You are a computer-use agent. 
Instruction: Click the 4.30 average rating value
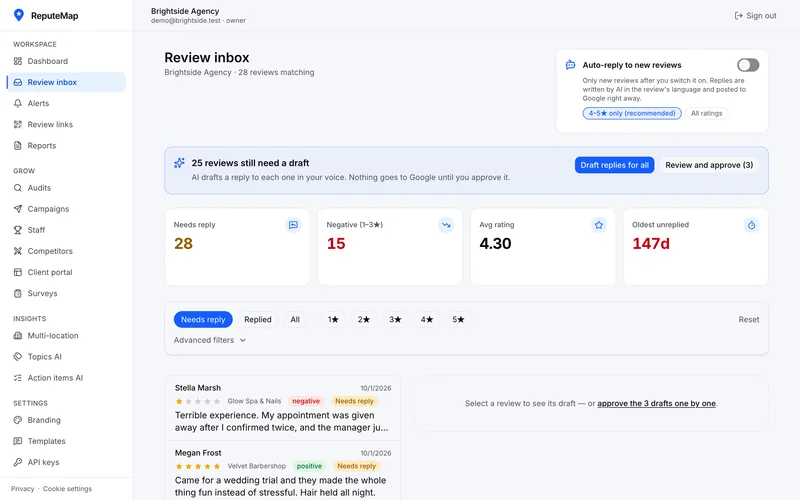click(495, 243)
